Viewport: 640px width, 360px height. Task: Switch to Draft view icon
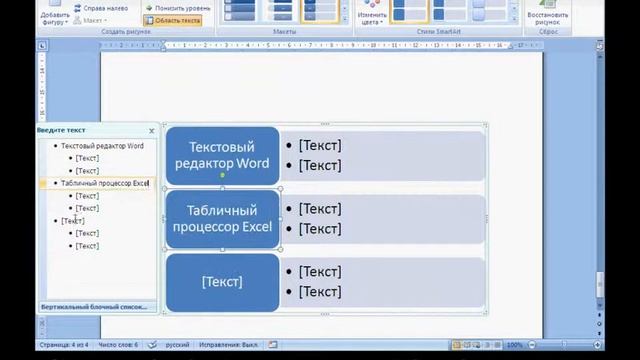coord(497,345)
